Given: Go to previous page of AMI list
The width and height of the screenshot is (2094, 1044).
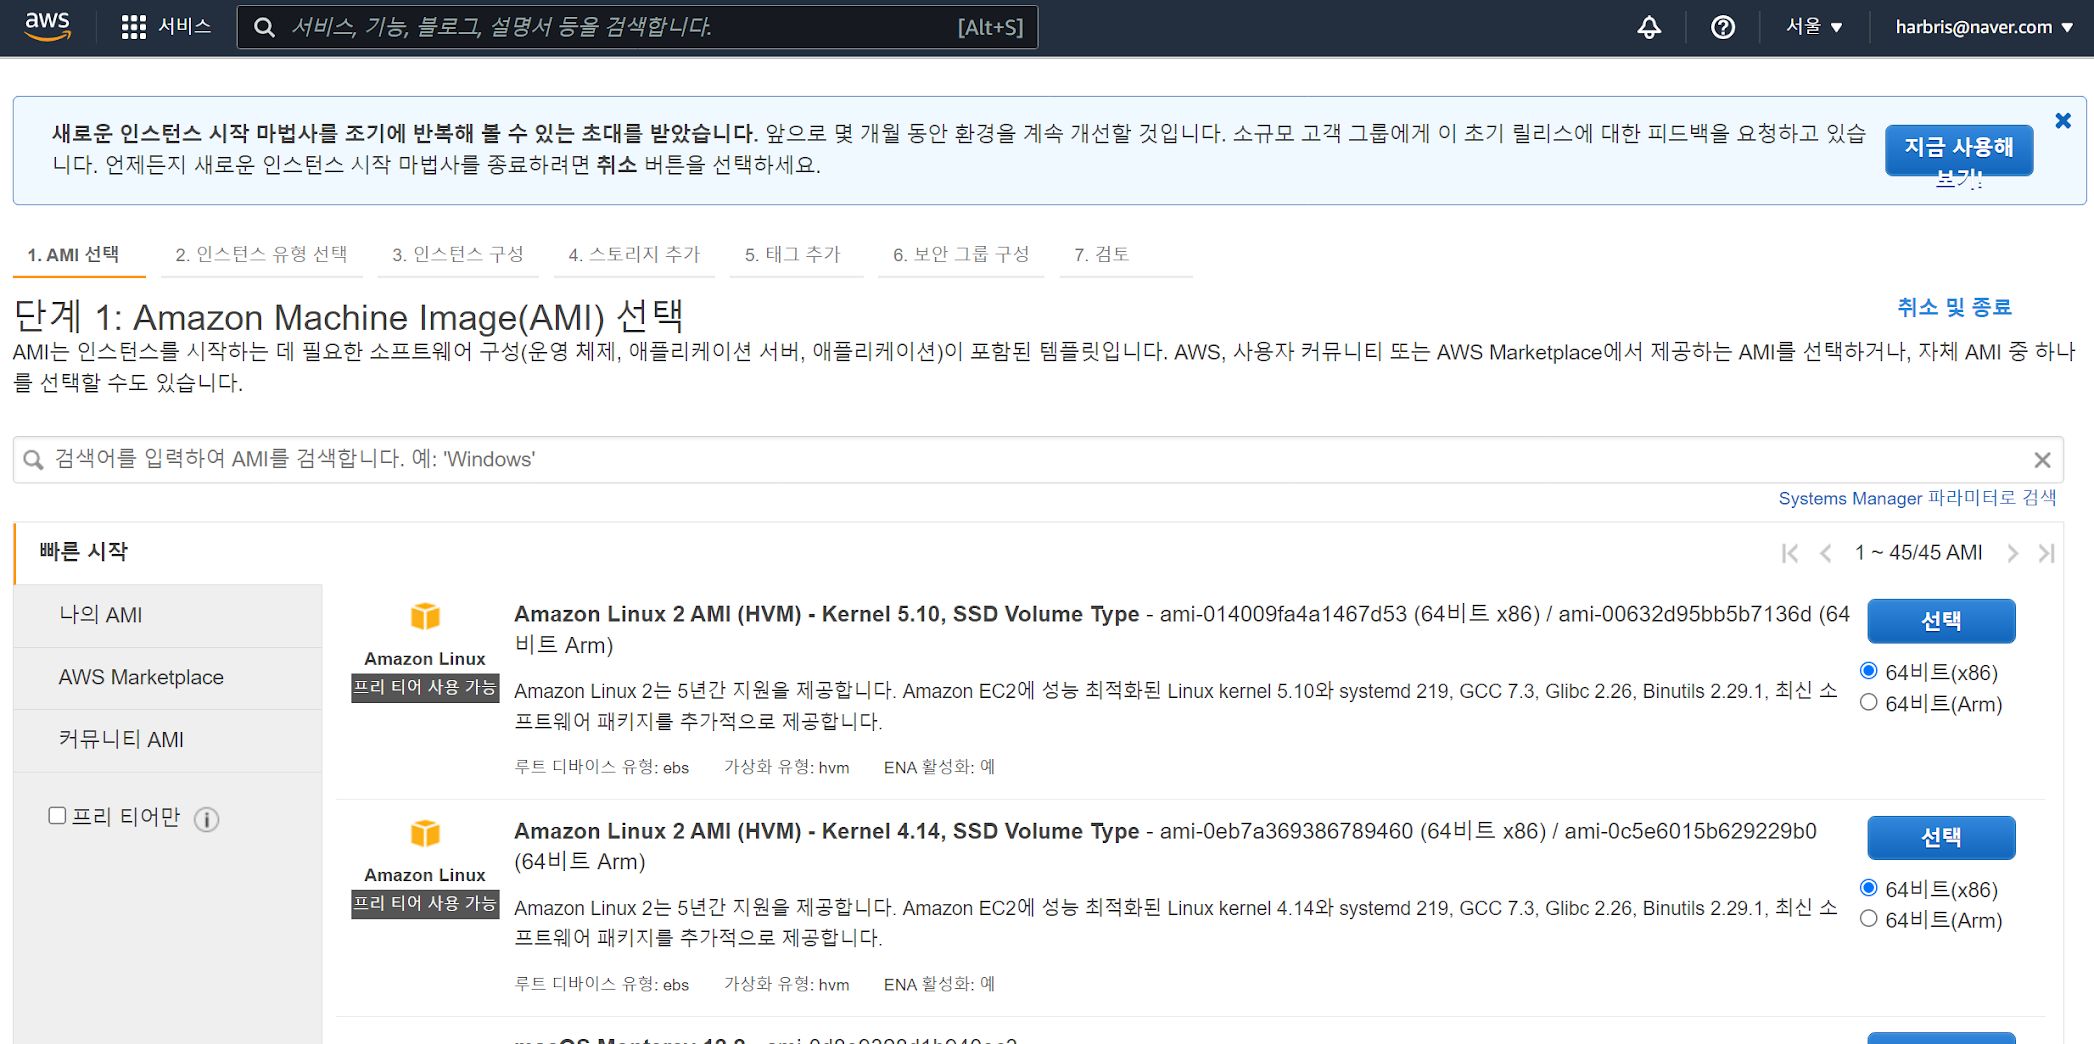Looking at the screenshot, I should tap(1826, 553).
